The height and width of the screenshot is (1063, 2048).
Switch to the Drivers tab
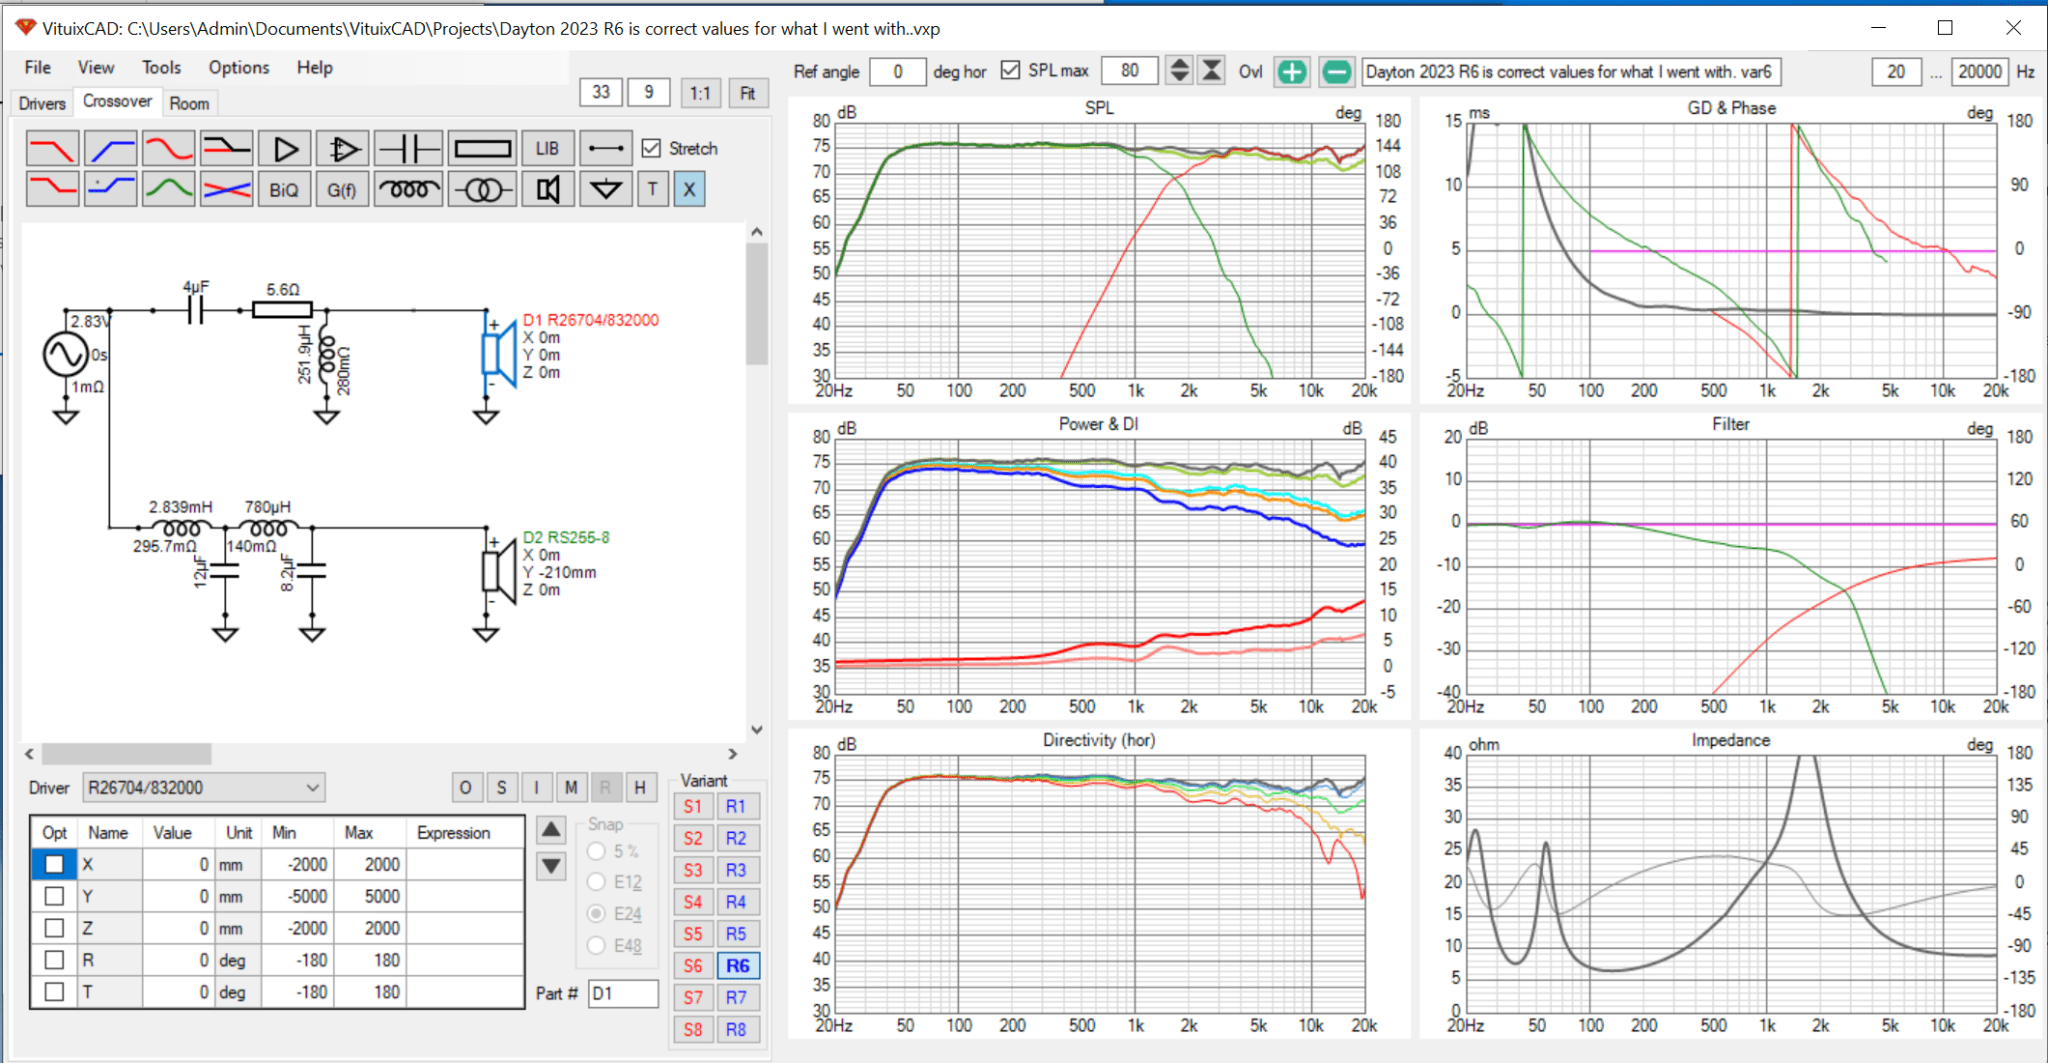[x=42, y=103]
